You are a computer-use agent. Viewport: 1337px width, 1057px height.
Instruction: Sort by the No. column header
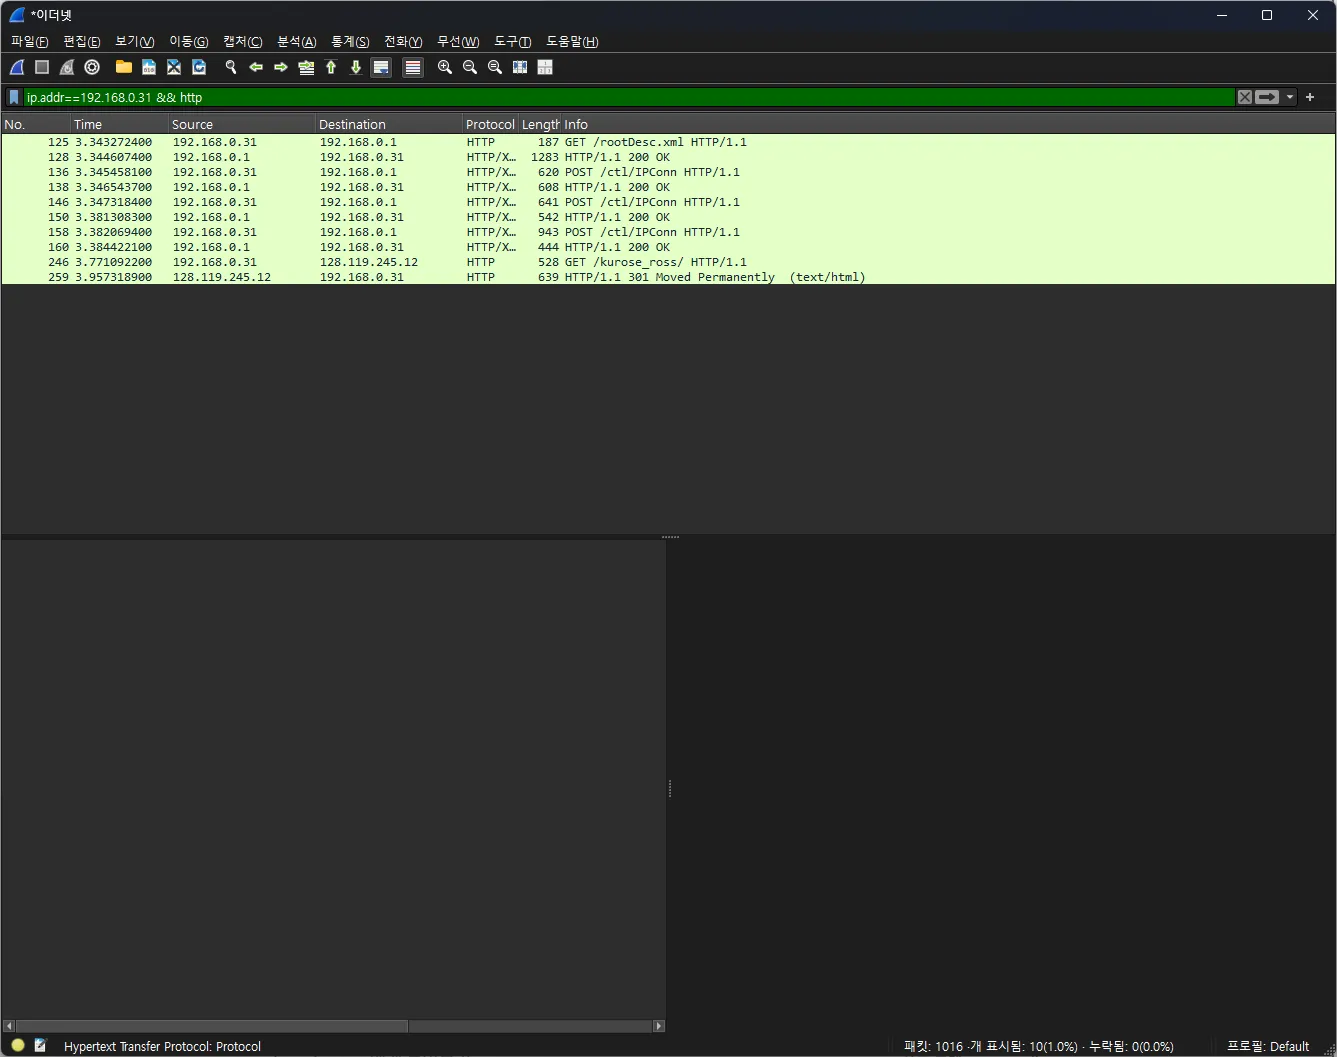point(36,124)
